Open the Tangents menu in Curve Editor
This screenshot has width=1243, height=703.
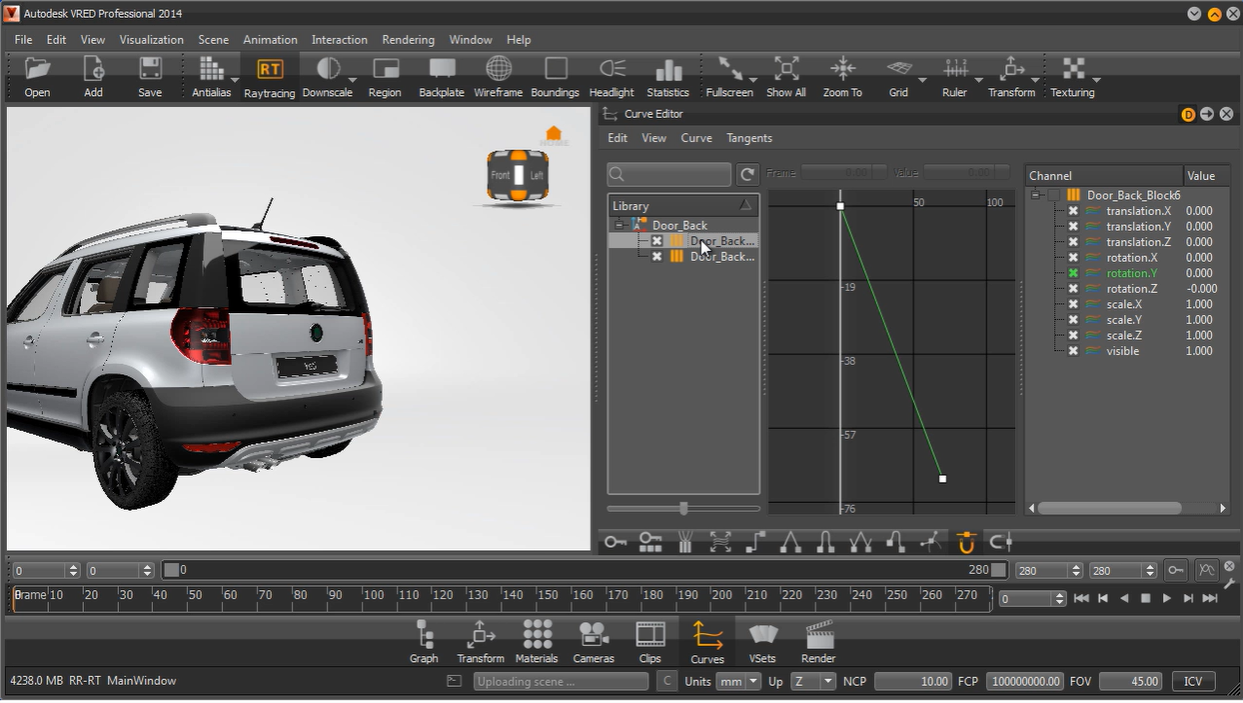tap(749, 138)
